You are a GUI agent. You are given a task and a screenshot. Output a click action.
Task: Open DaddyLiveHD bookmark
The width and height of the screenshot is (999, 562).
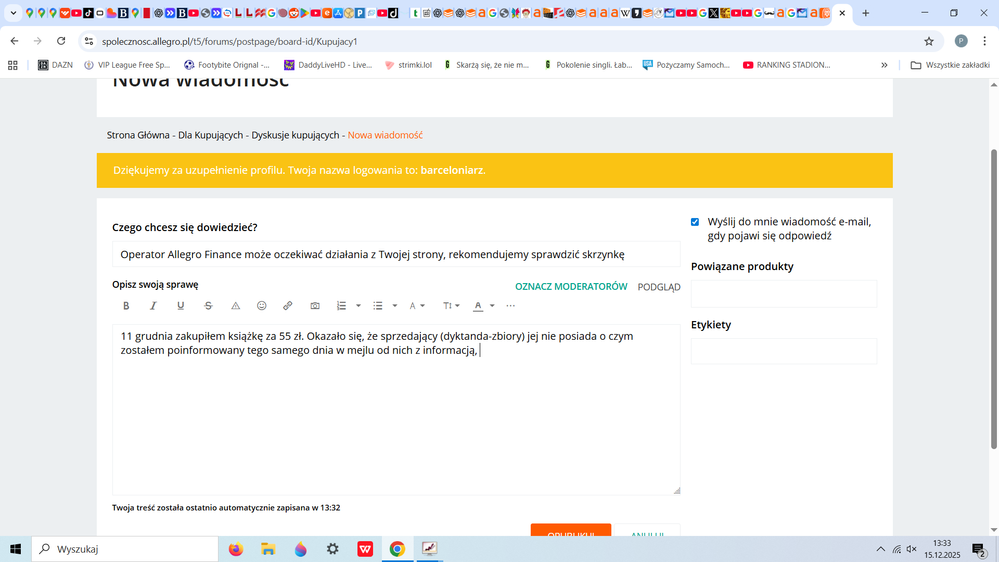point(328,65)
